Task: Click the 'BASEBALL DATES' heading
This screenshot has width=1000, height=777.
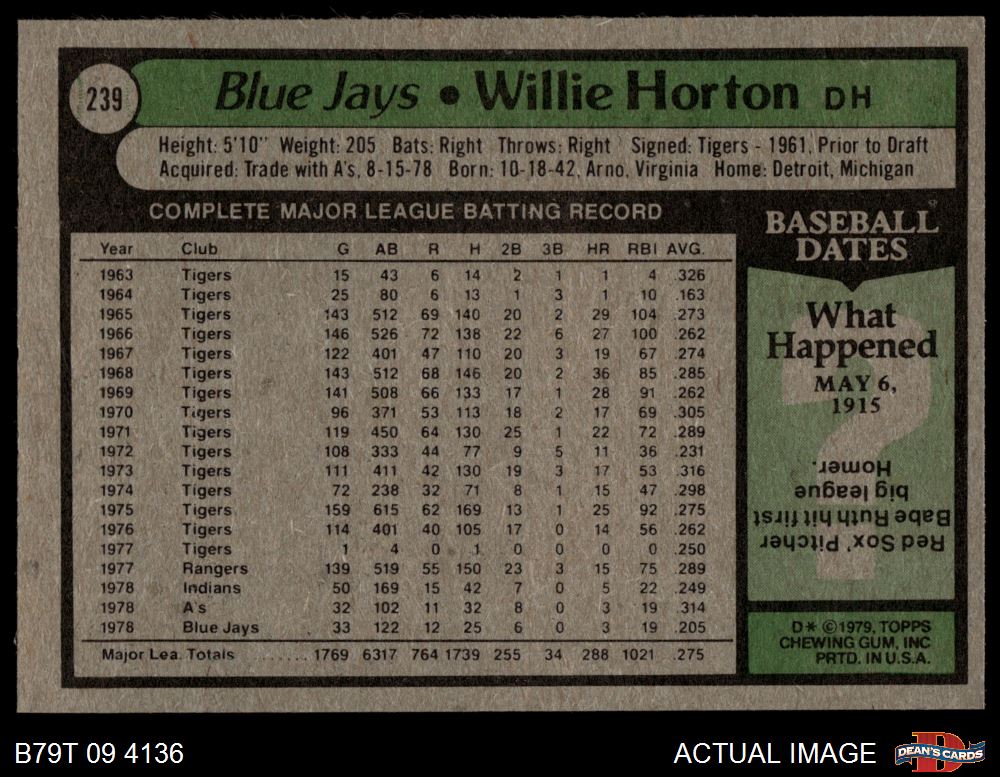Action: click(x=851, y=236)
